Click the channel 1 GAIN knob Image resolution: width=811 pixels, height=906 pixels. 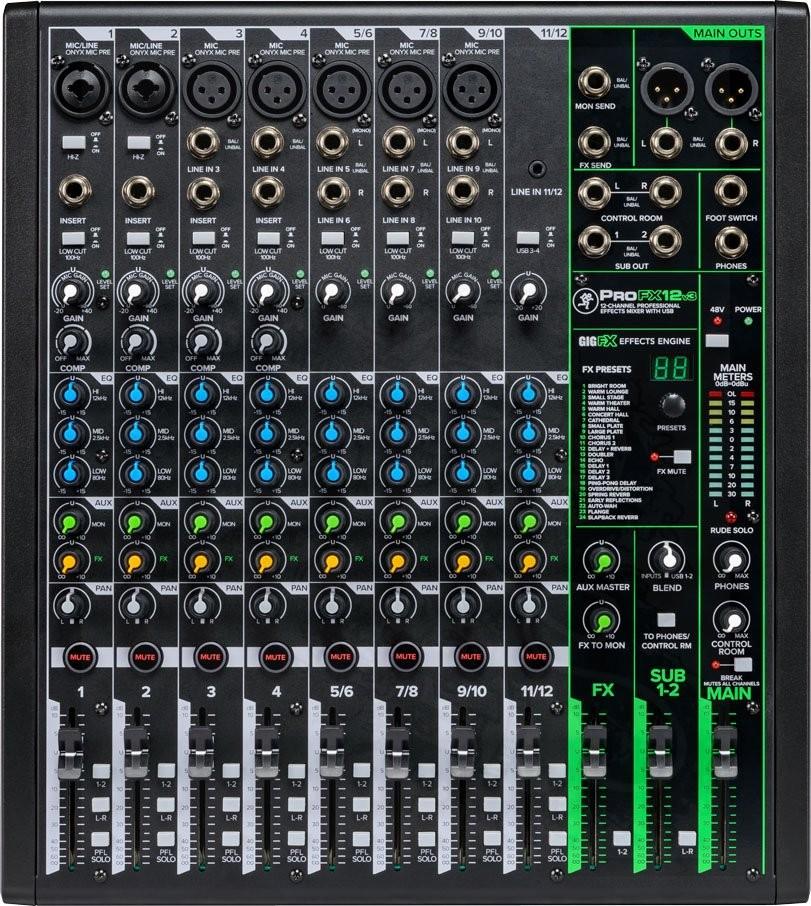72,293
